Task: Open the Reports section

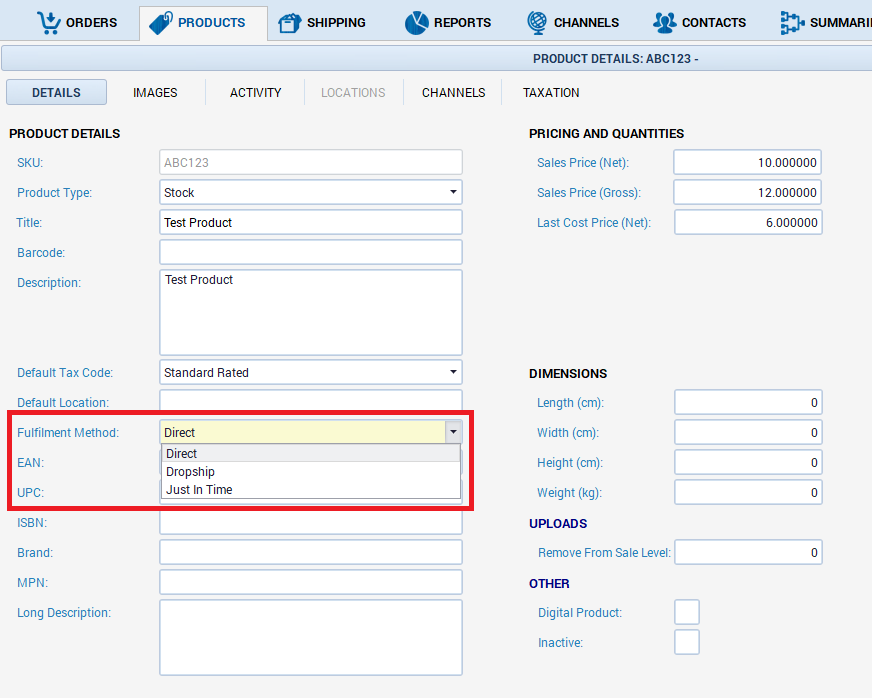Action: click(448, 23)
